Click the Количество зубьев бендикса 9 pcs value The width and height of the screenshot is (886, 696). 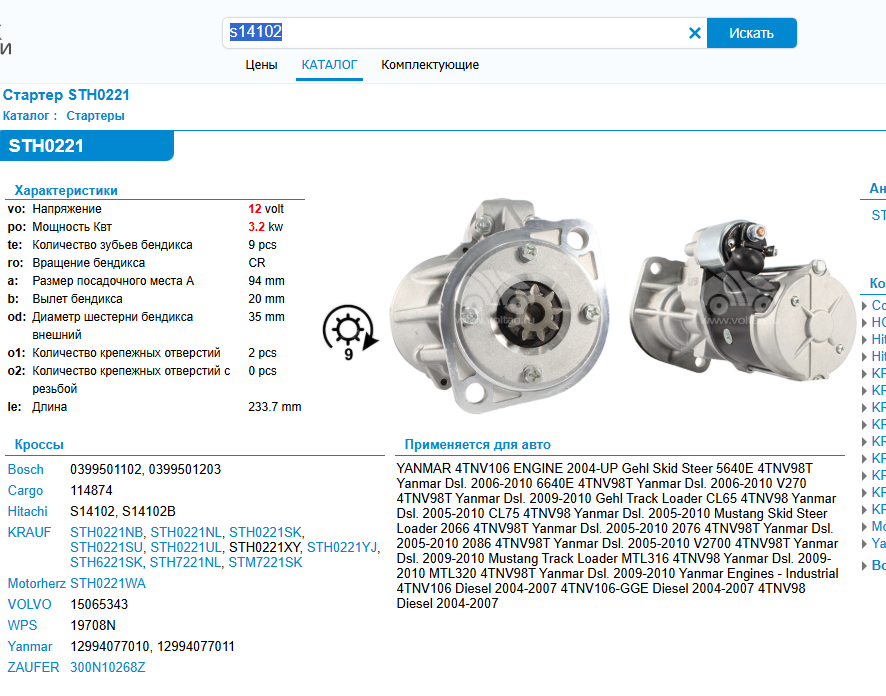click(x=262, y=245)
